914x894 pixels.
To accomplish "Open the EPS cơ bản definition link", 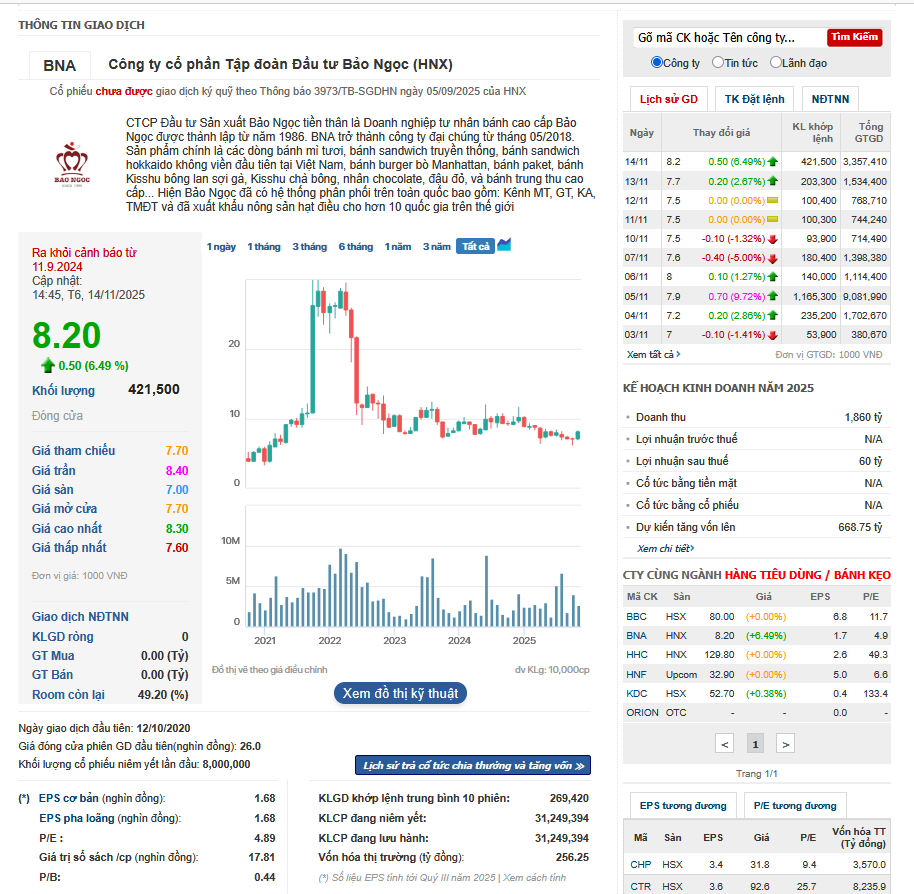I will click(69, 798).
